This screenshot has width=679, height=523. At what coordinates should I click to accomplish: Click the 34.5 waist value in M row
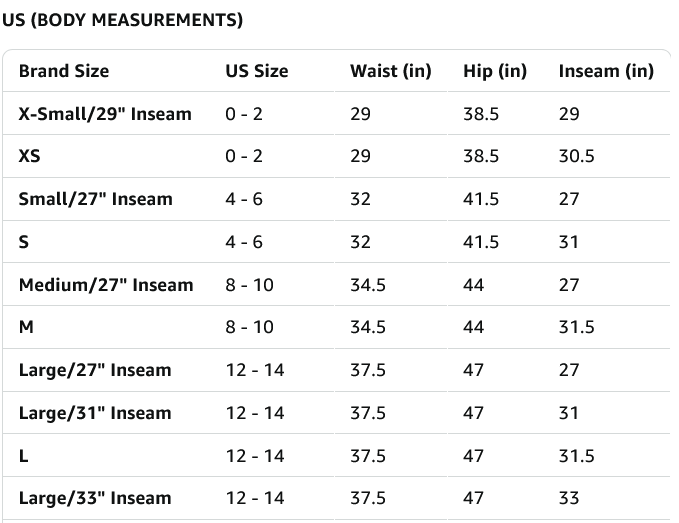tap(368, 327)
